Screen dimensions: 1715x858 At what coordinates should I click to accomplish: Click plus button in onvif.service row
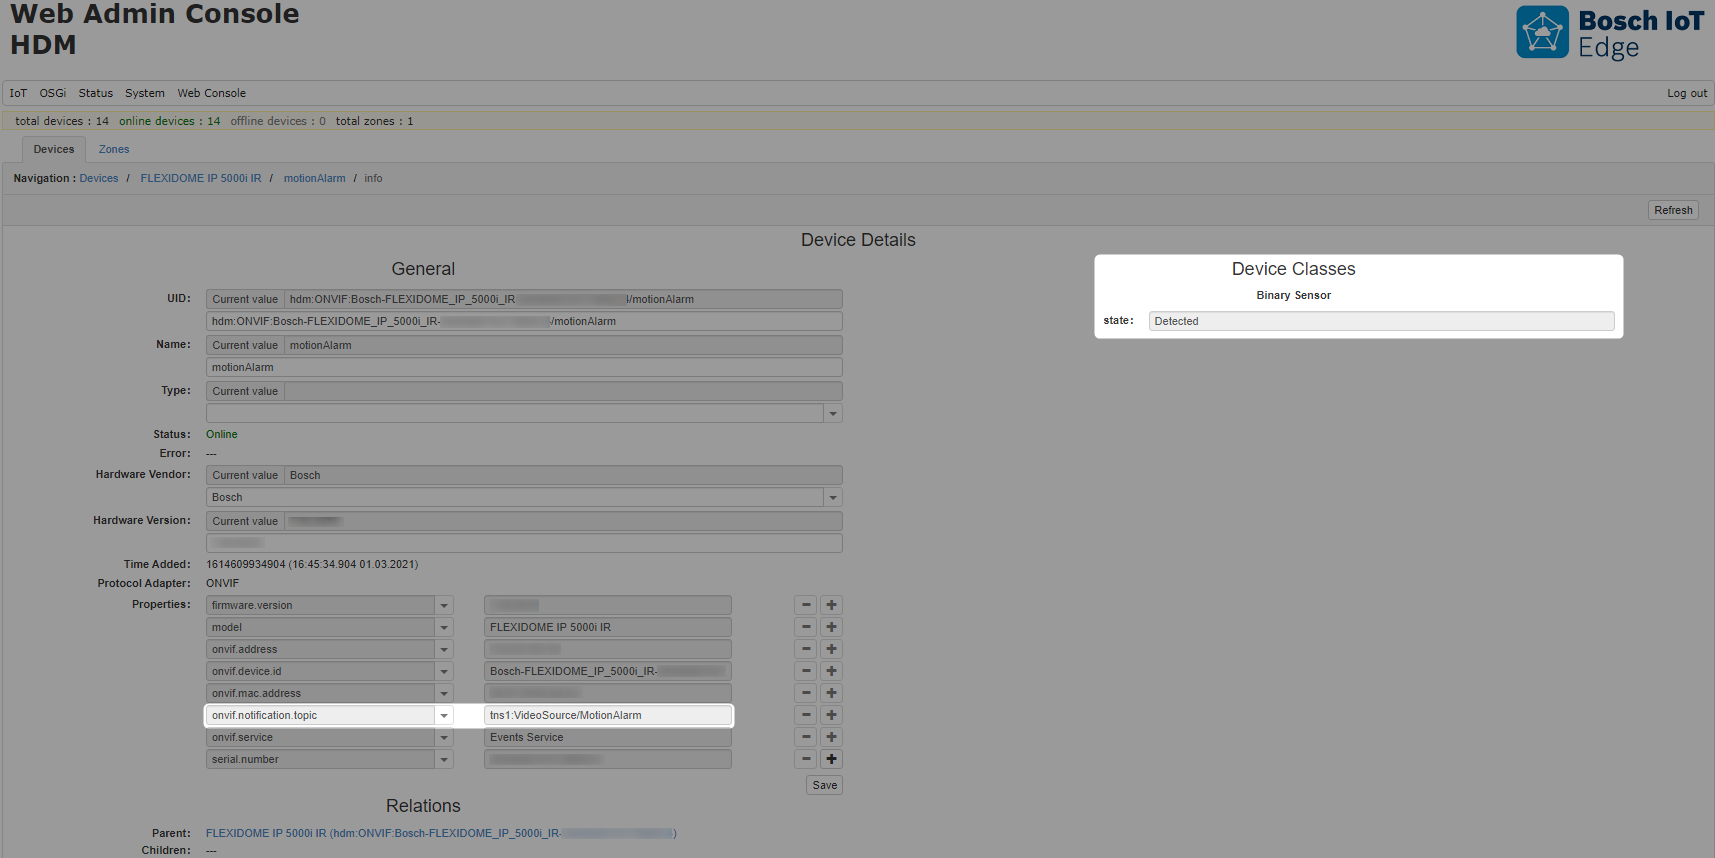coord(831,737)
